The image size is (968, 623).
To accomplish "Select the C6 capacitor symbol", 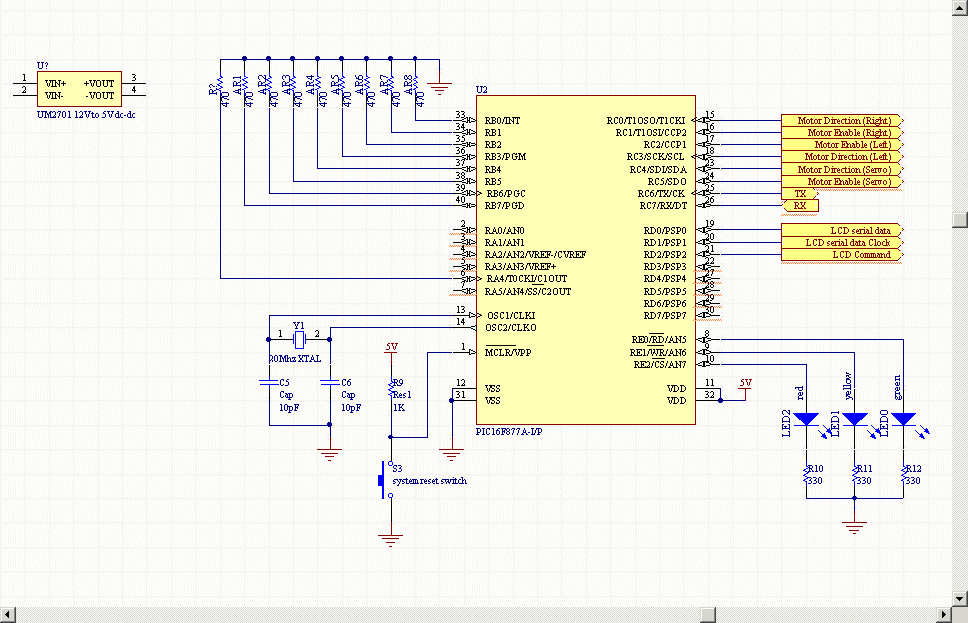I will (x=329, y=382).
